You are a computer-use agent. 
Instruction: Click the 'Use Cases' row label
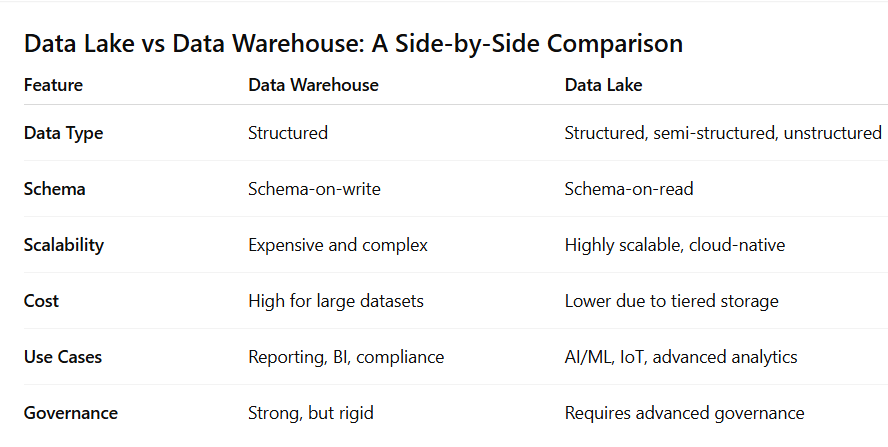62,357
